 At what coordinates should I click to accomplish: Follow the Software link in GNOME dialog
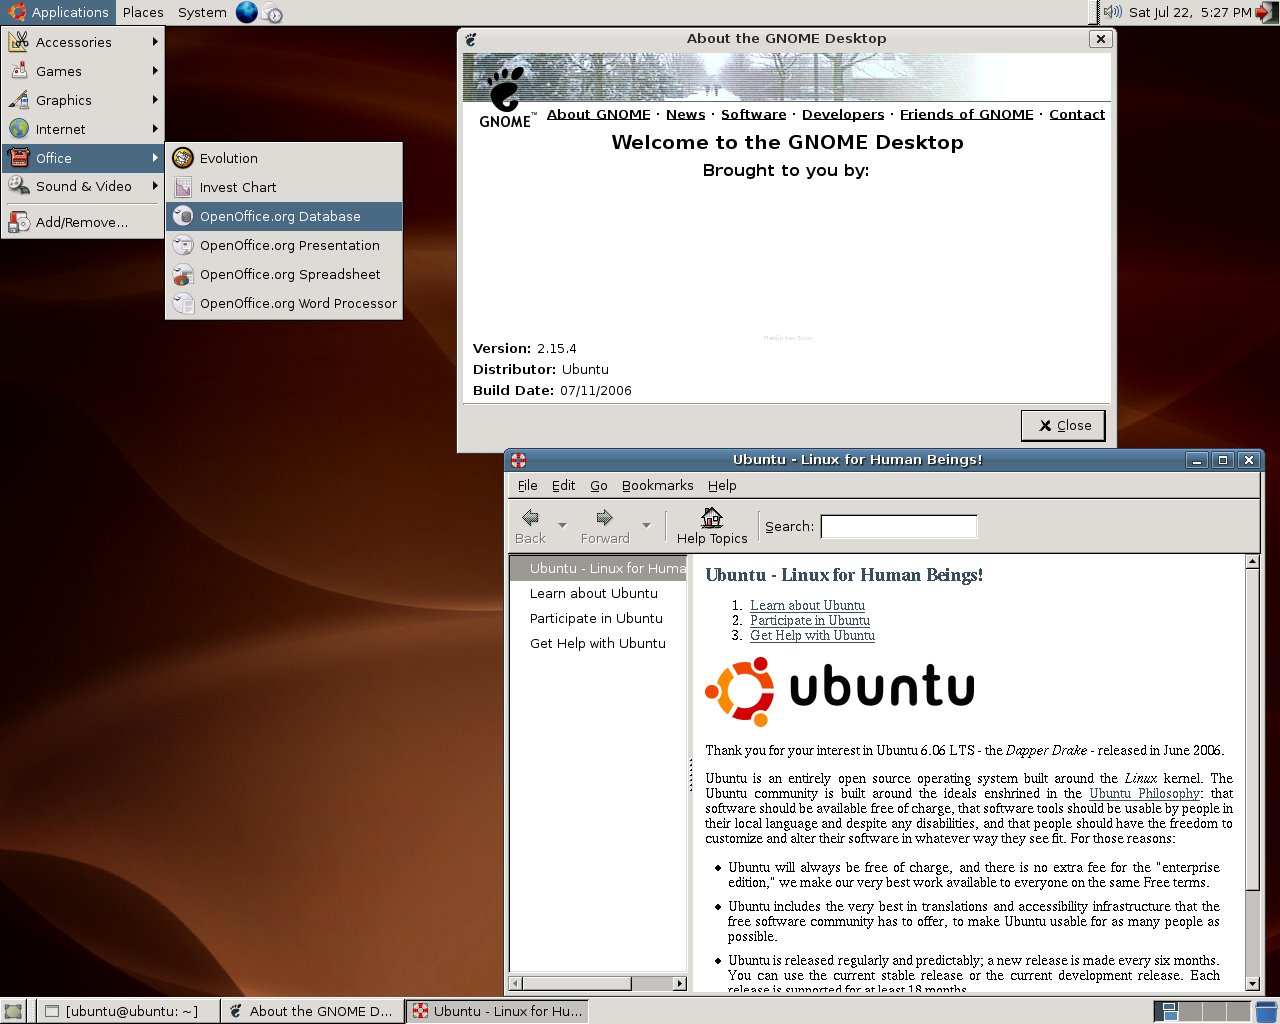pos(753,114)
